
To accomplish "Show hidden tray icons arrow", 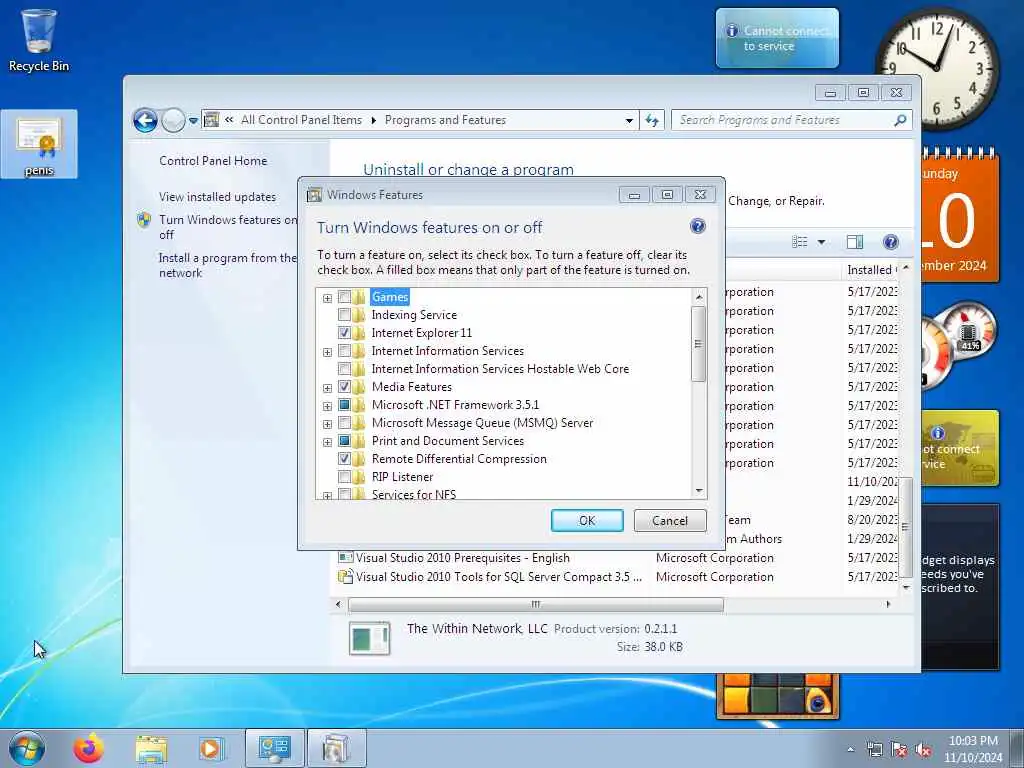I will 850,750.
